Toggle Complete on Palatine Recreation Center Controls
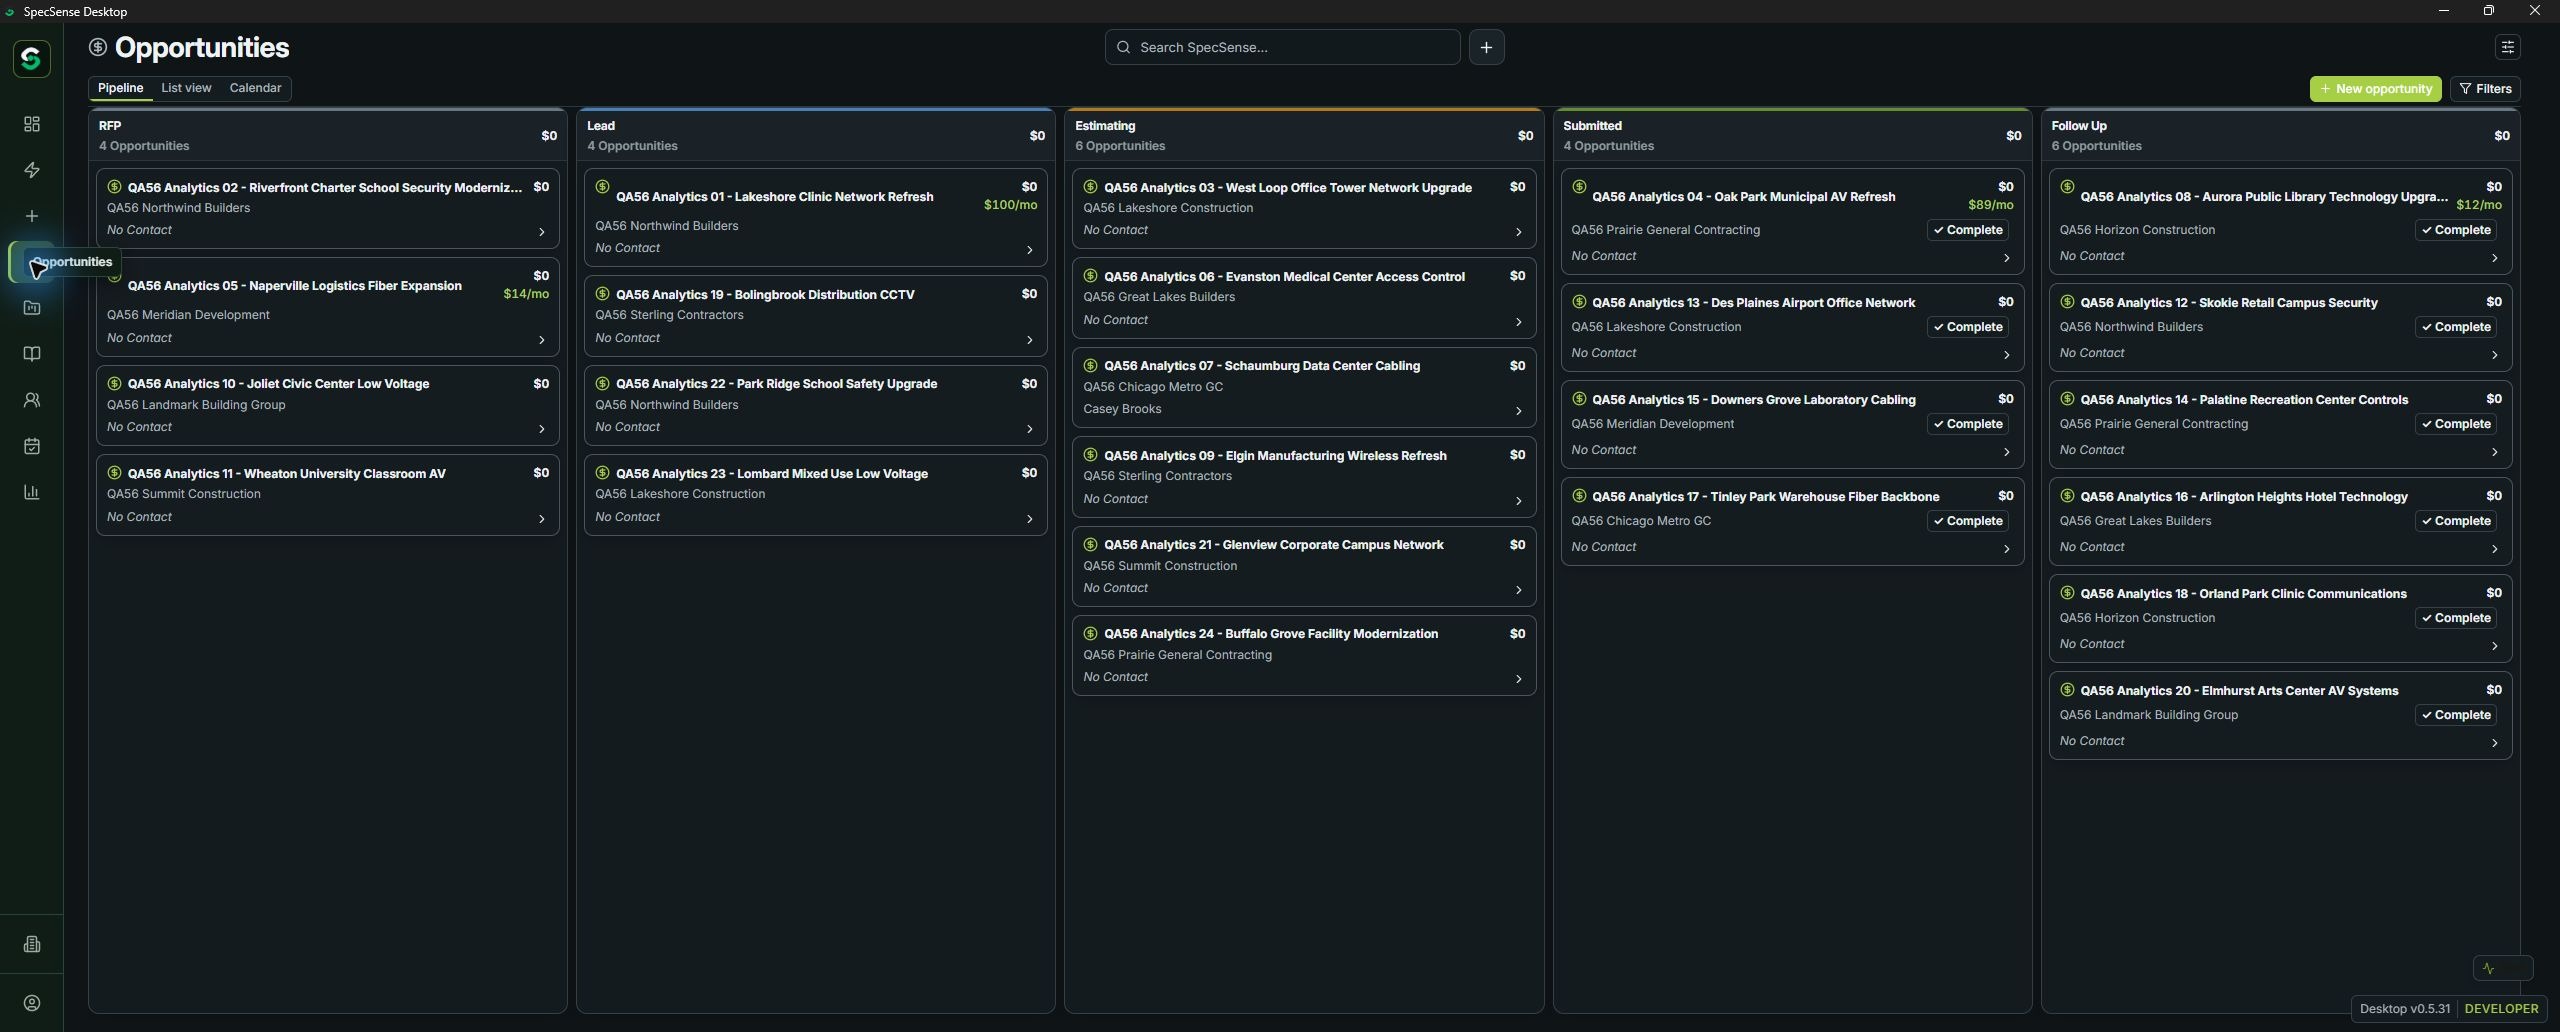Image resolution: width=2560 pixels, height=1032 pixels. point(2455,424)
